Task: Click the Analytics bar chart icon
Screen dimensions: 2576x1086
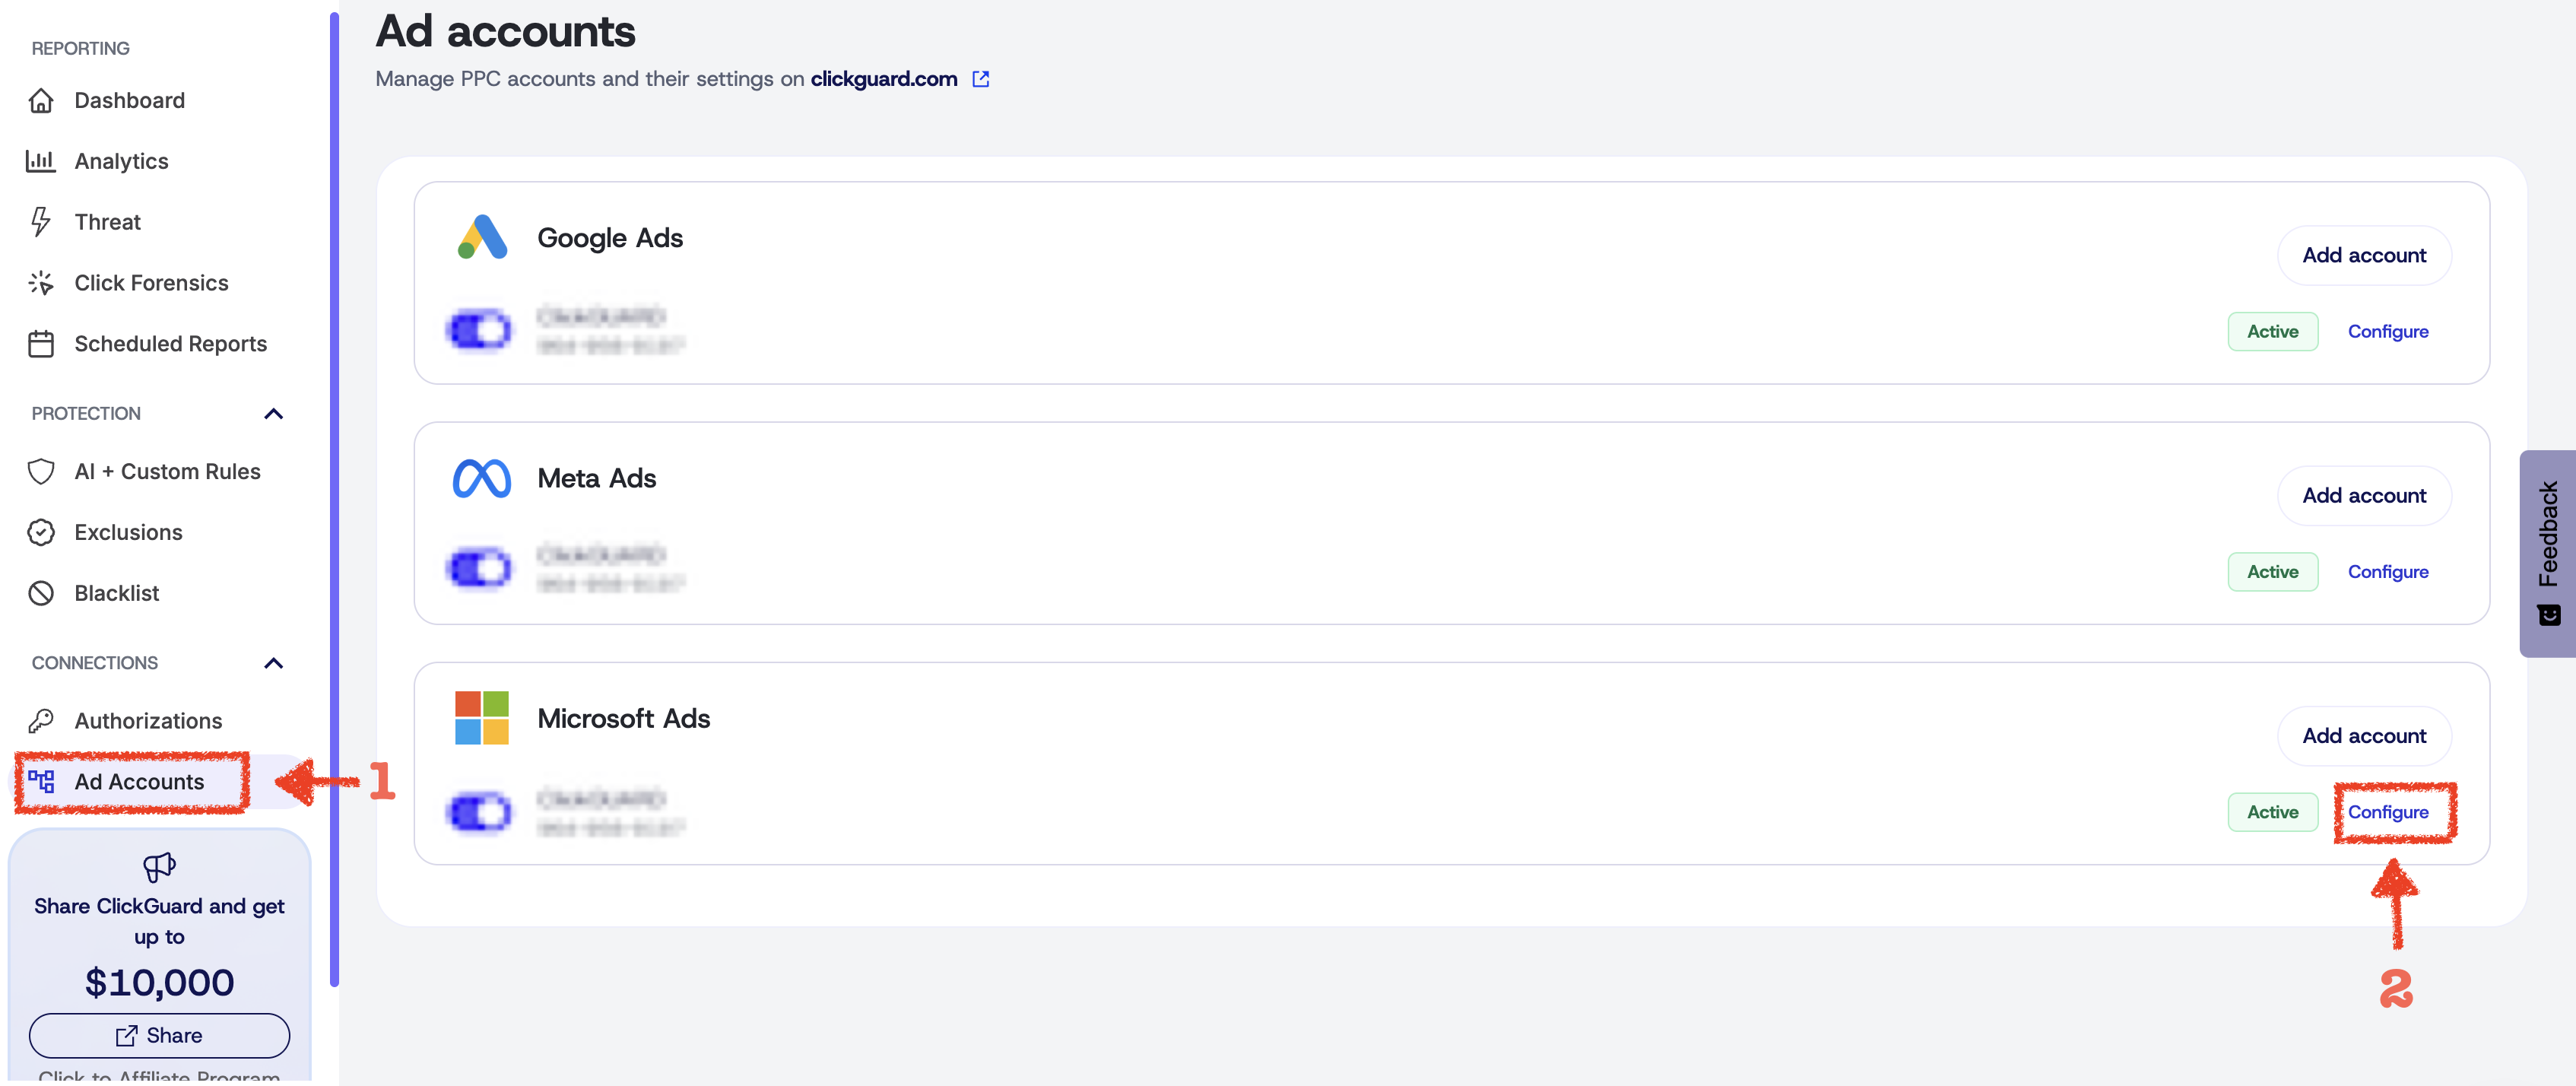Action: point(41,161)
